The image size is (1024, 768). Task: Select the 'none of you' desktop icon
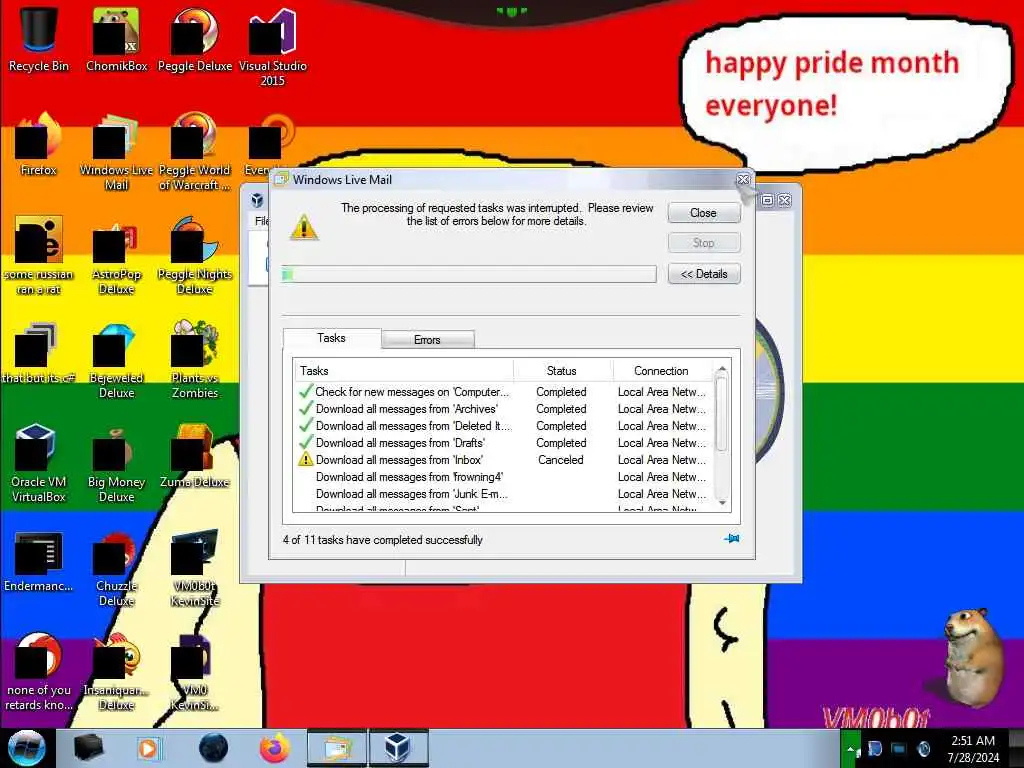point(39,671)
